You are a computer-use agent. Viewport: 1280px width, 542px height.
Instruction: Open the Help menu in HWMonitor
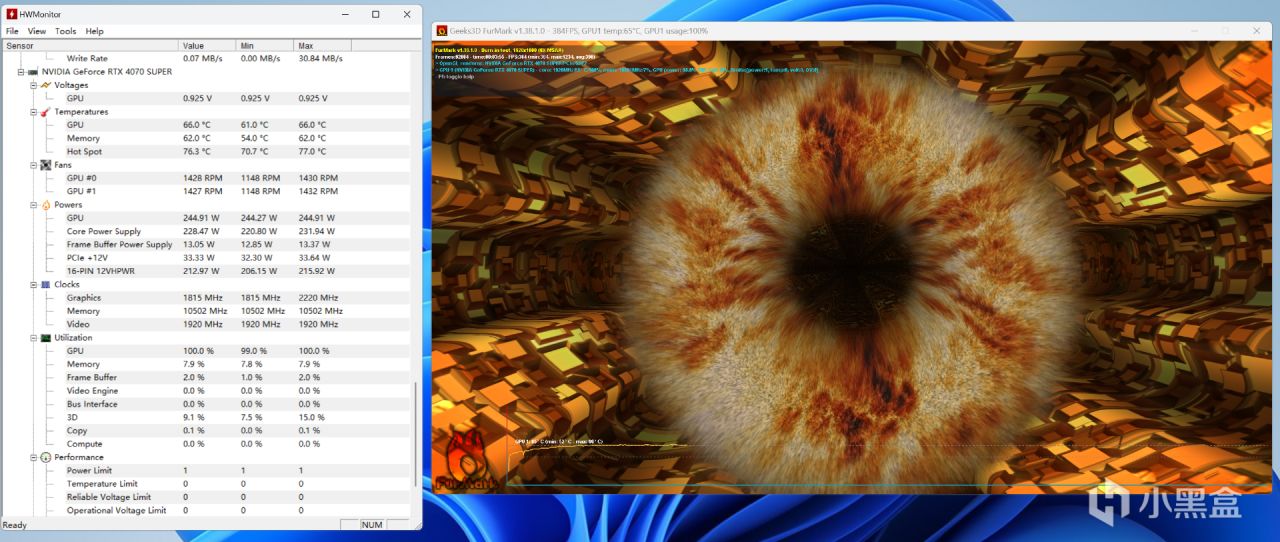pos(94,31)
